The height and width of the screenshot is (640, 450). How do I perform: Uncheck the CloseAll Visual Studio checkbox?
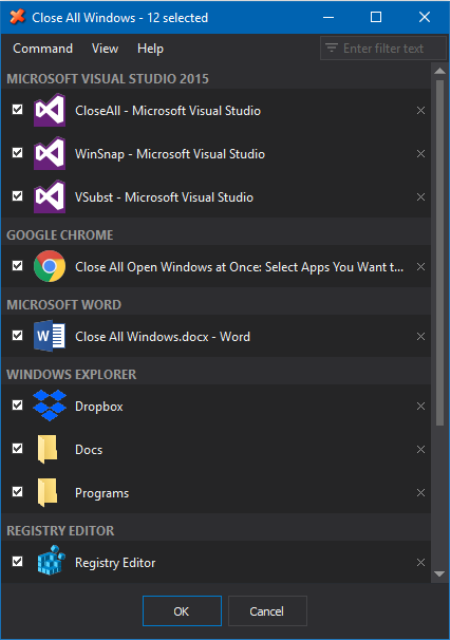pos(18,109)
